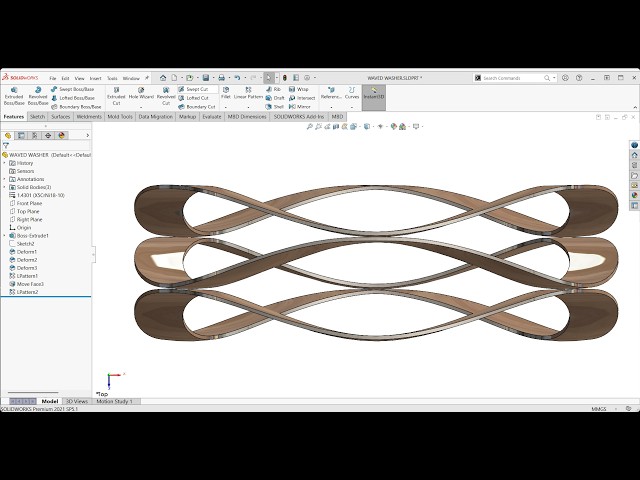Switch to the Surfaces tab
The image size is (640, 480).
(x=60, y=117)
